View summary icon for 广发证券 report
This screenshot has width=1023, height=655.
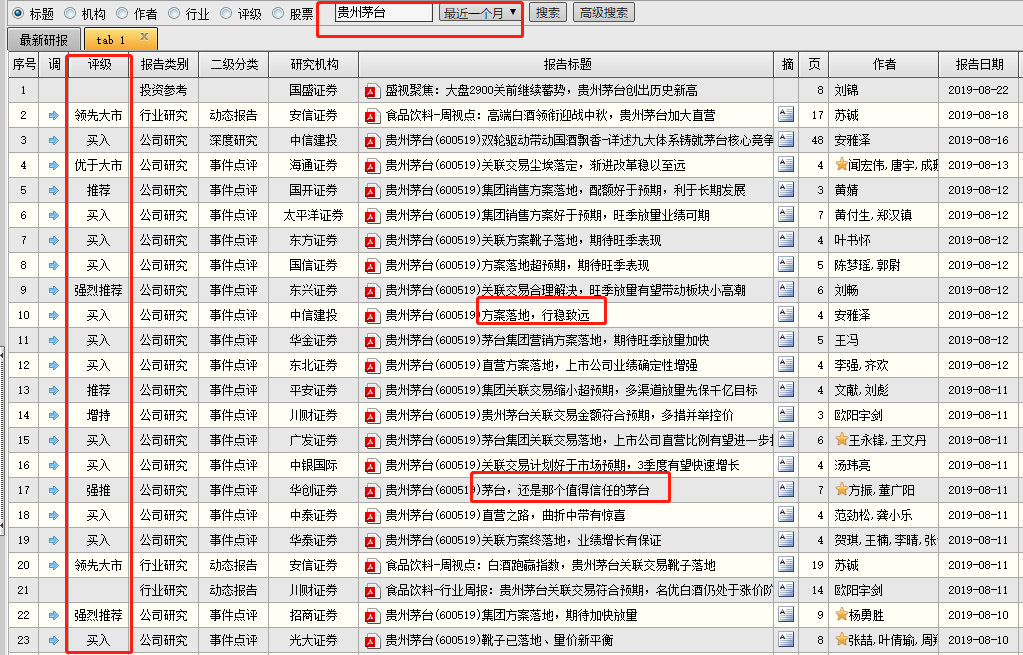tap(786, 440)
